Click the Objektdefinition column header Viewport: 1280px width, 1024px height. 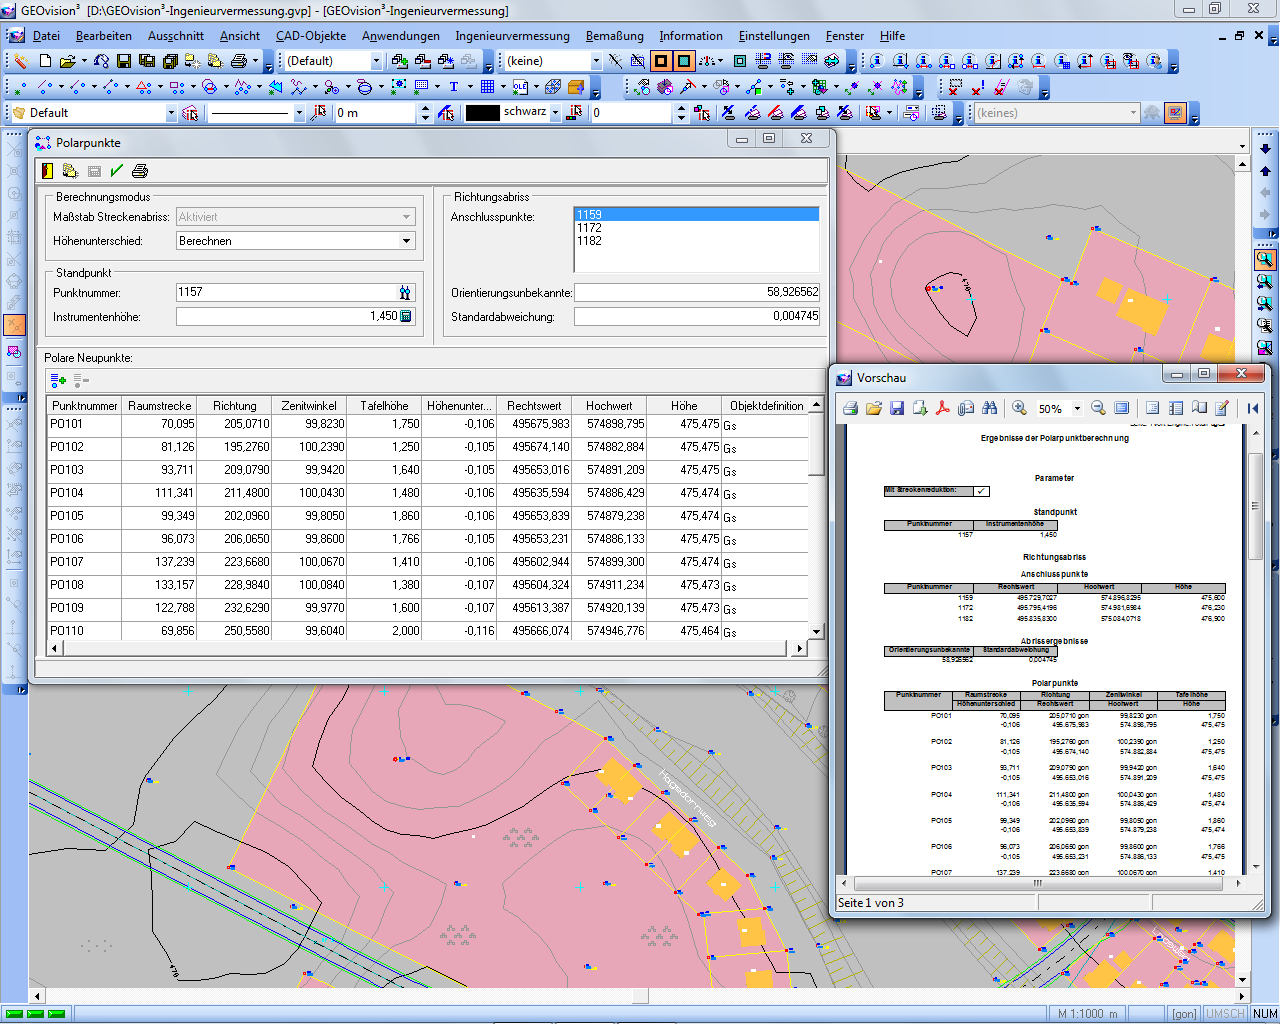(x=766, y=406)
